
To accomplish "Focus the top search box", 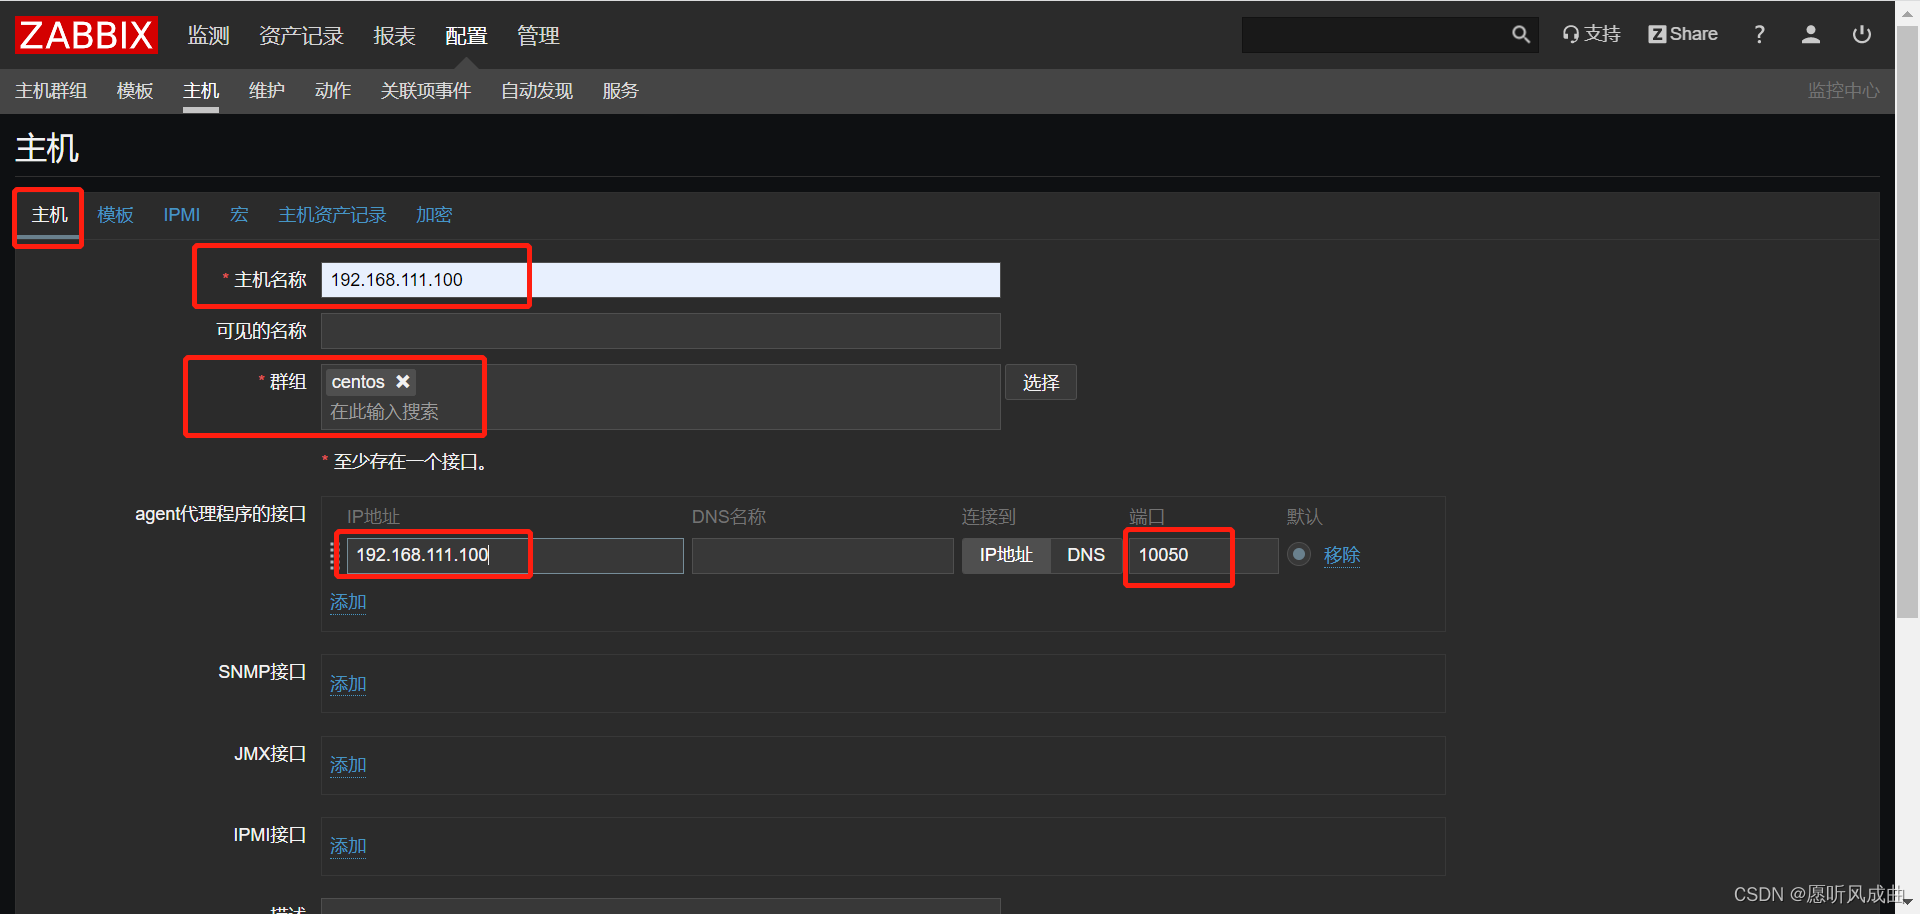I will click(x=1376, y=35).
